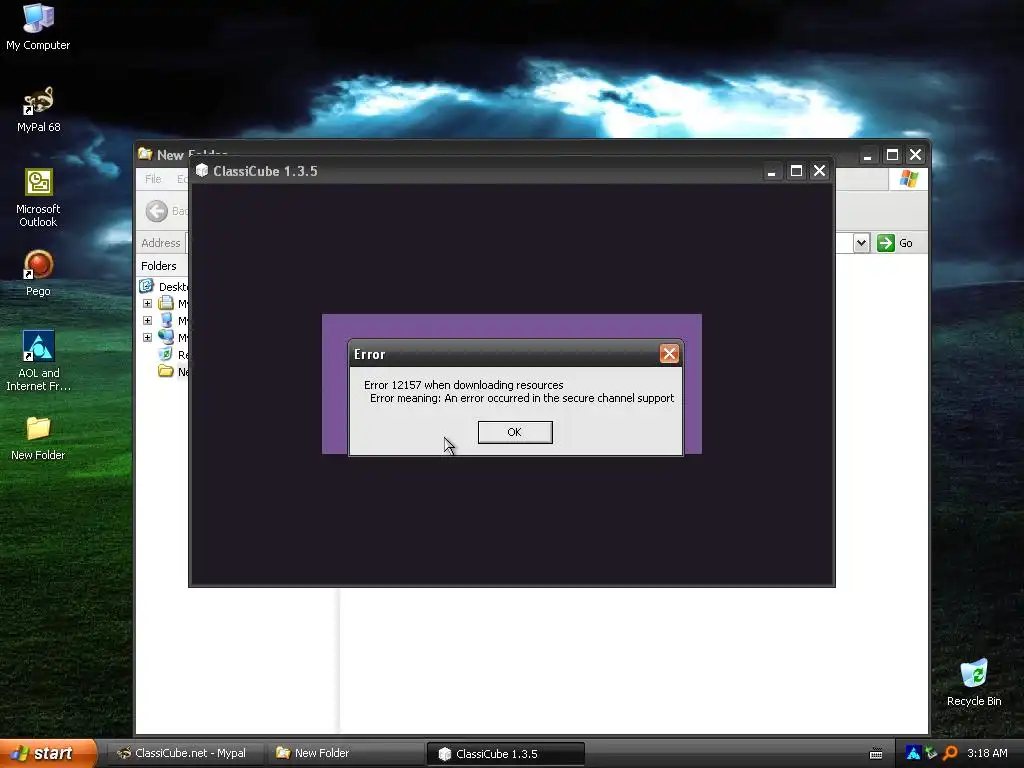
Task: Close the ClassiCube 1.3.5 window
Action: point(819,171)
